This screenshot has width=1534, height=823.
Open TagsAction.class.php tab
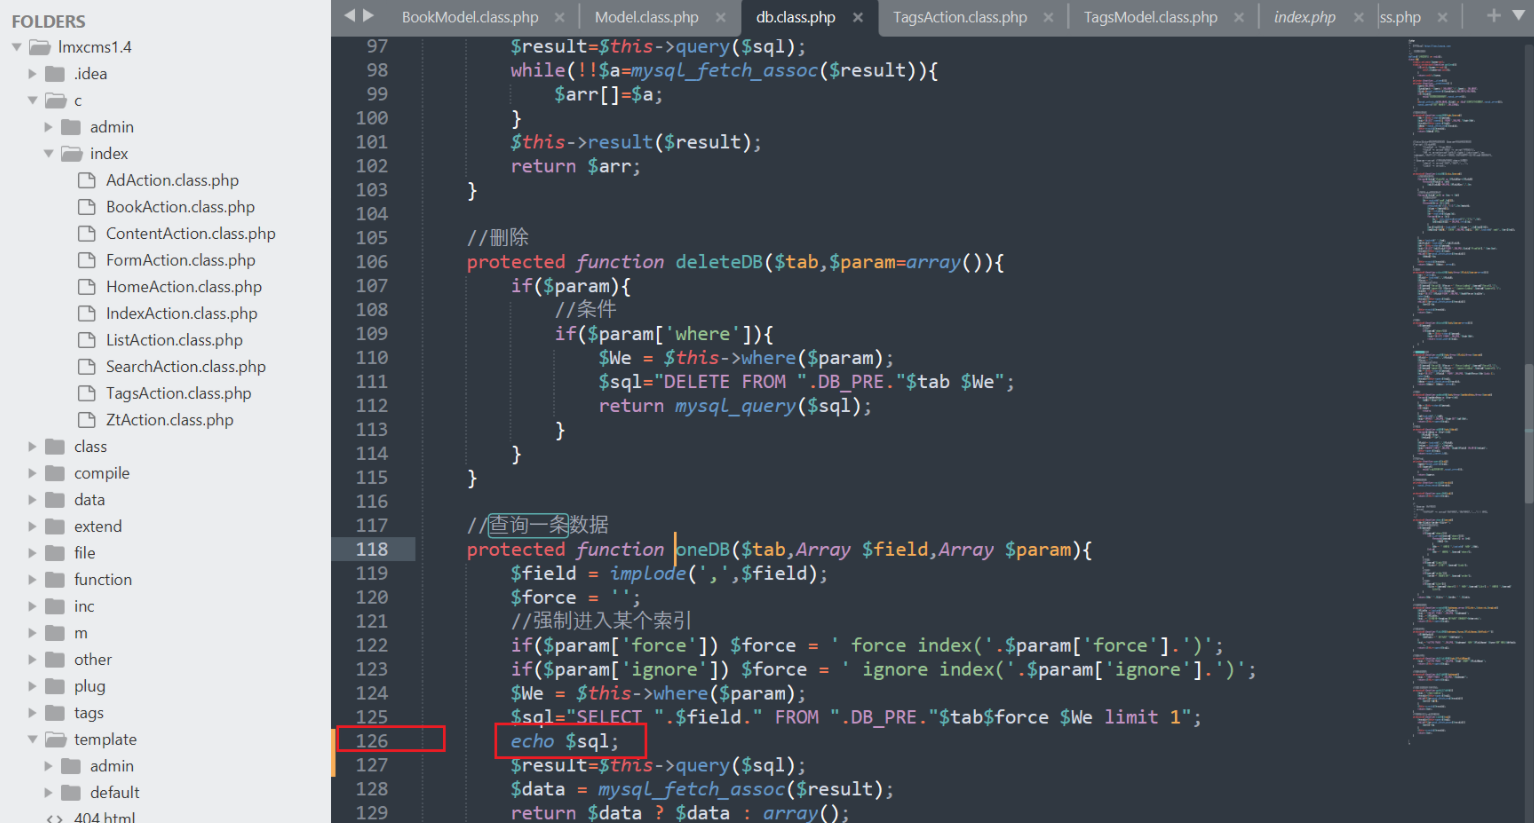pyautogui.click(x=960, y=17)
